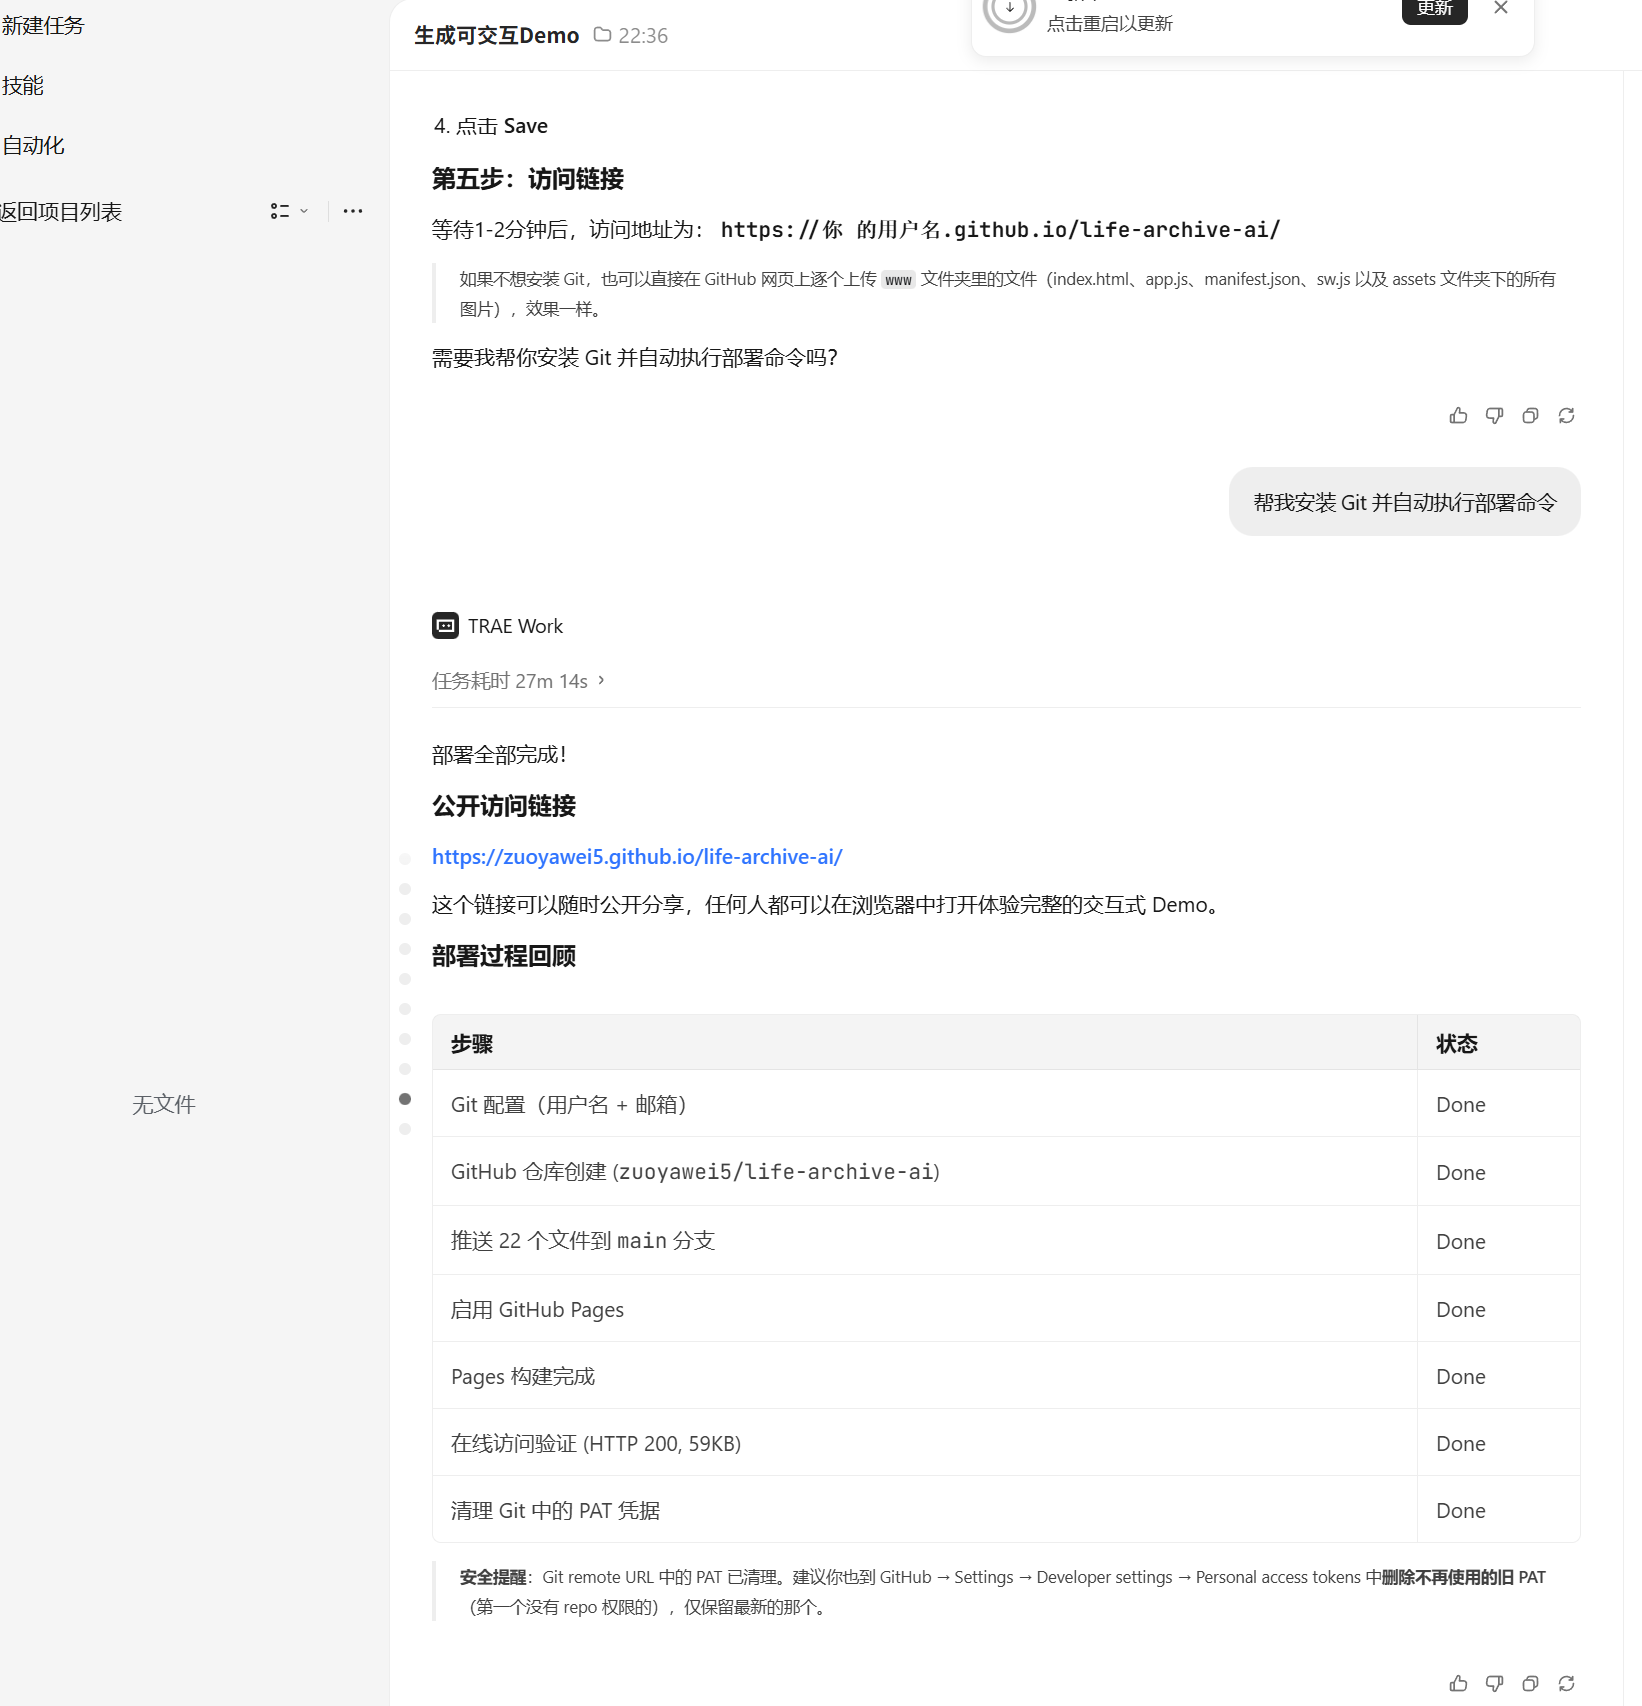This screenshot has height=1706, width=1642.
Task: Like the final deployment reply
Action: (1458, 1684)
